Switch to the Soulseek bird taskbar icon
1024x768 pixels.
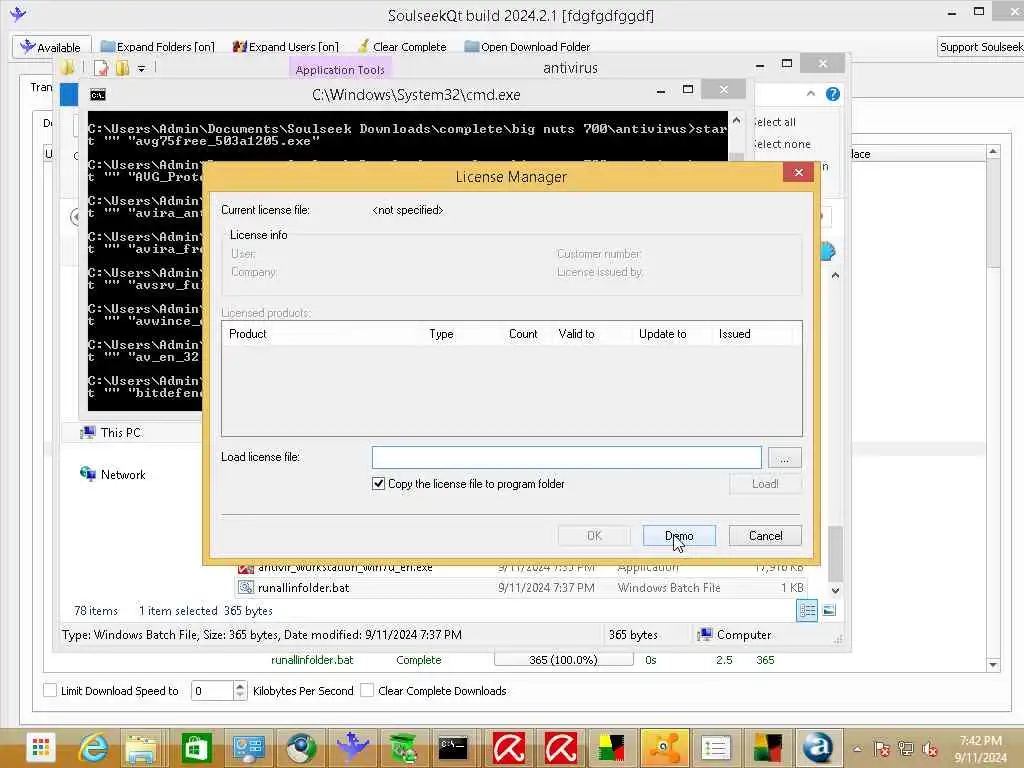point(352,748)
